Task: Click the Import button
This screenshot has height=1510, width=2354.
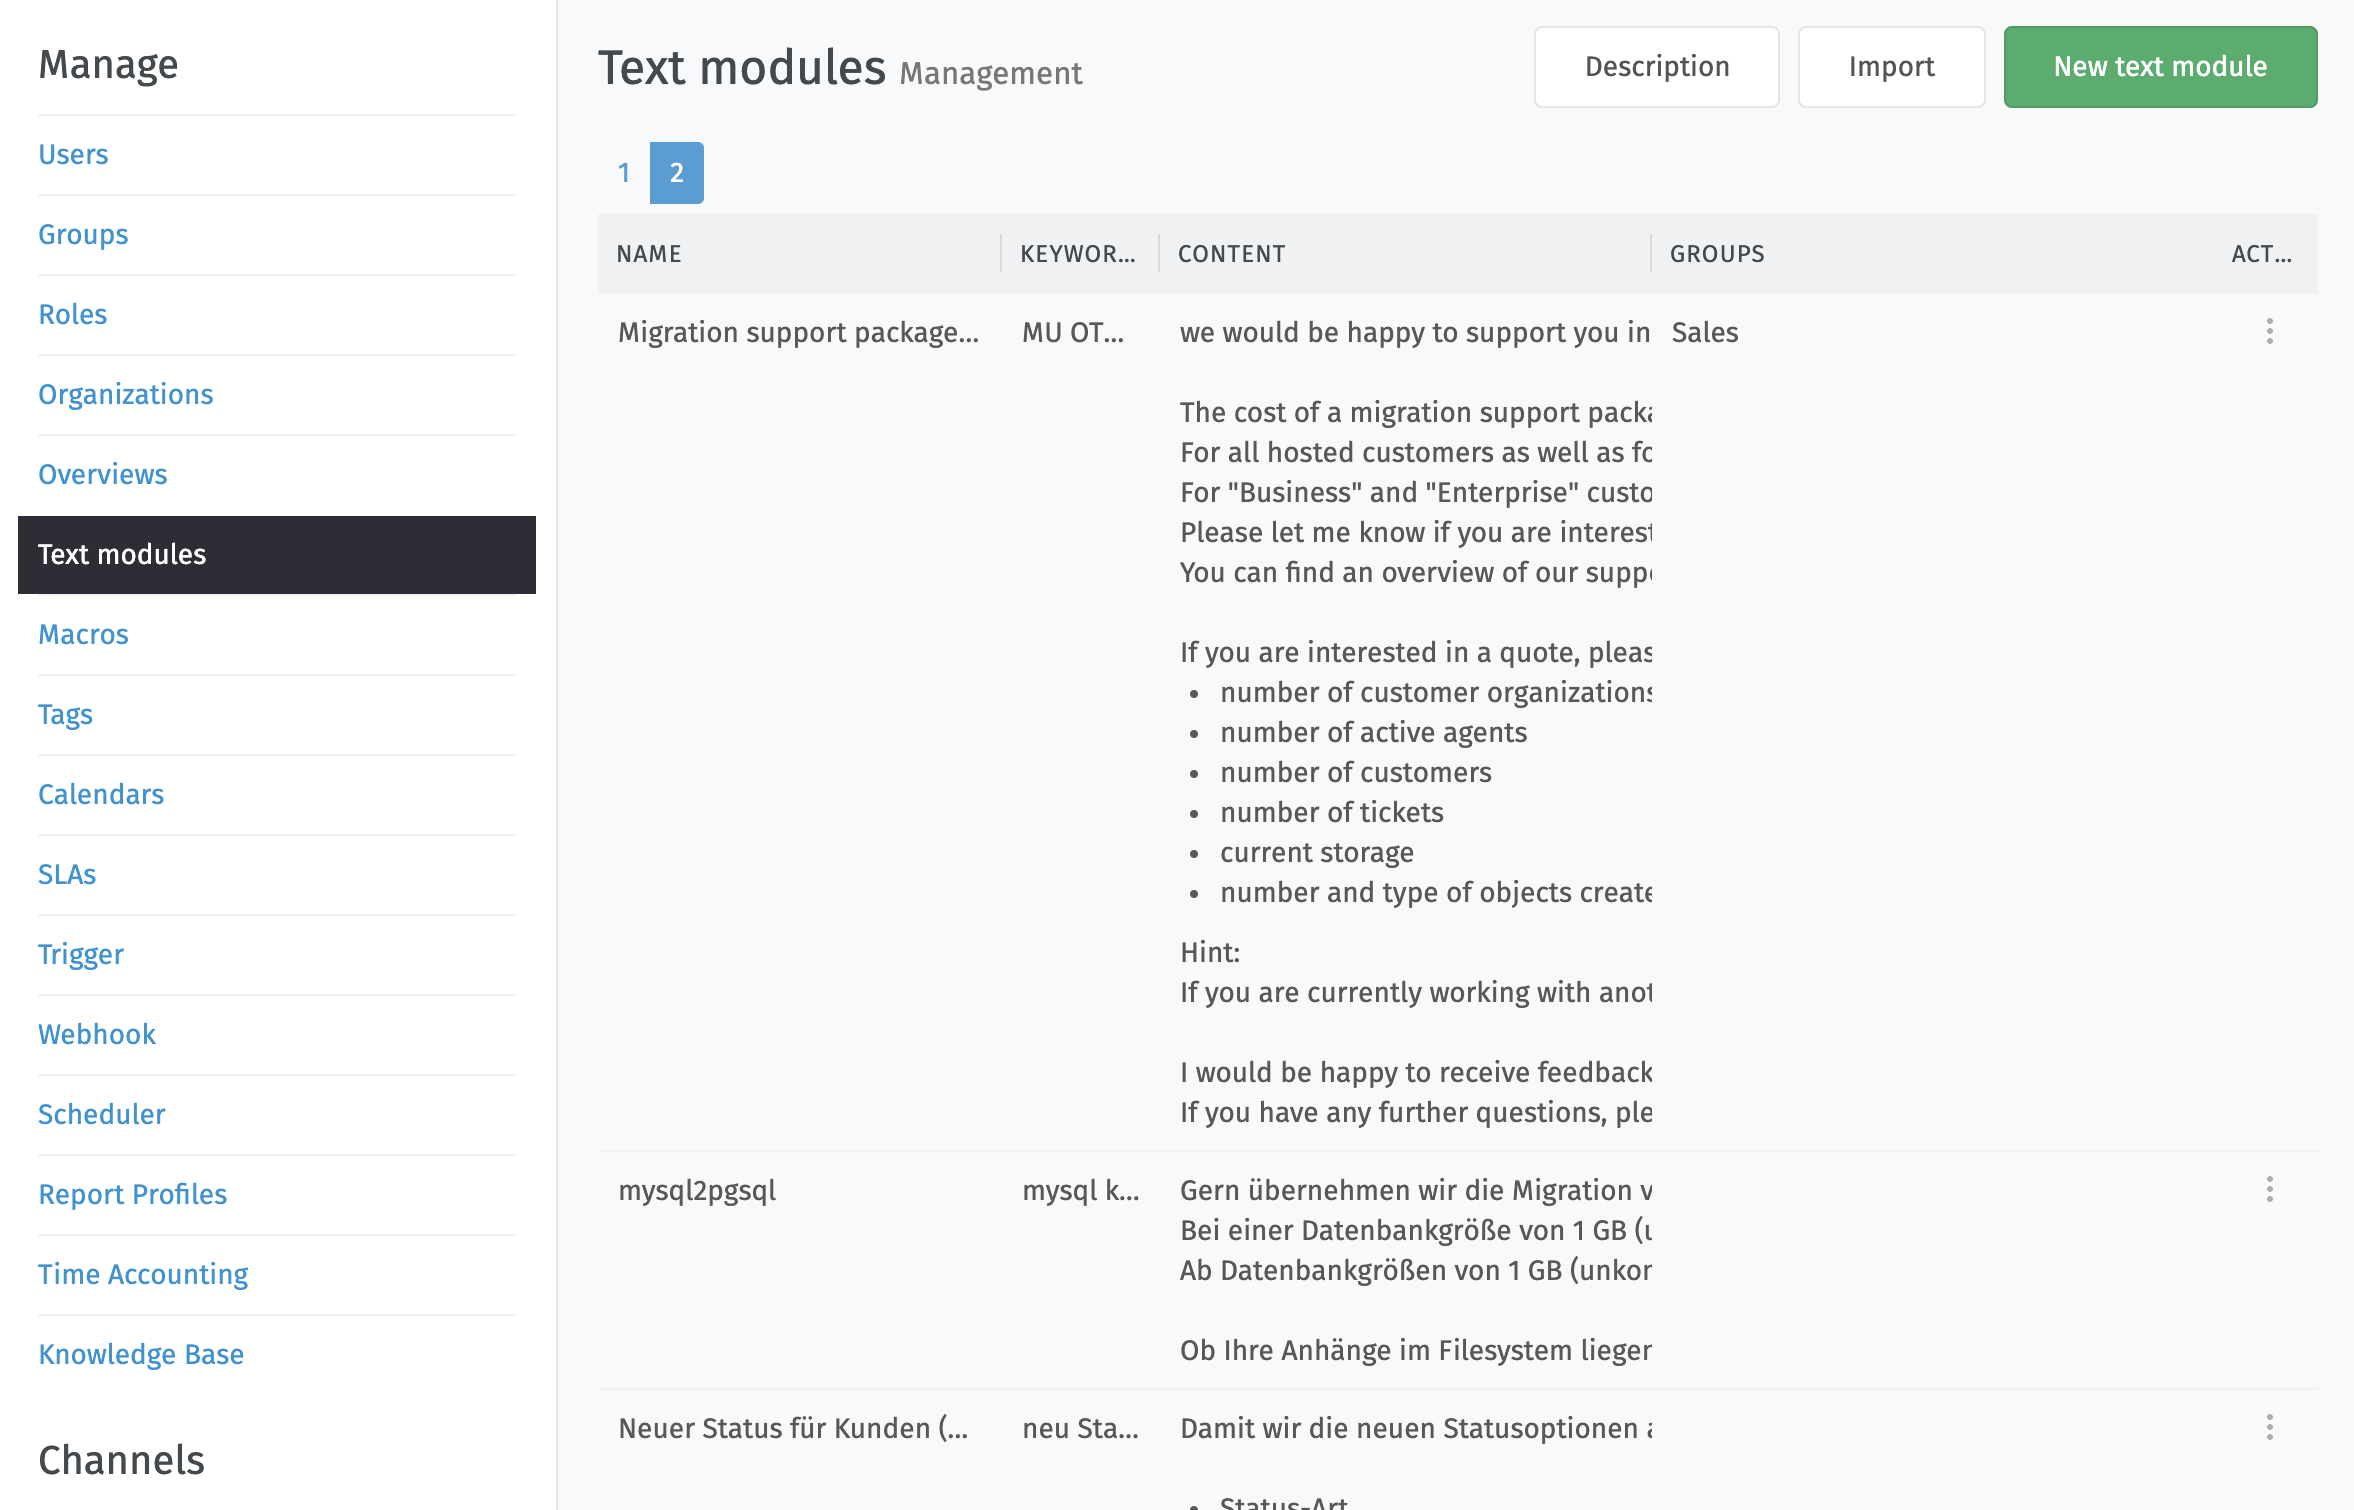Action: (x=1891, y=66)
